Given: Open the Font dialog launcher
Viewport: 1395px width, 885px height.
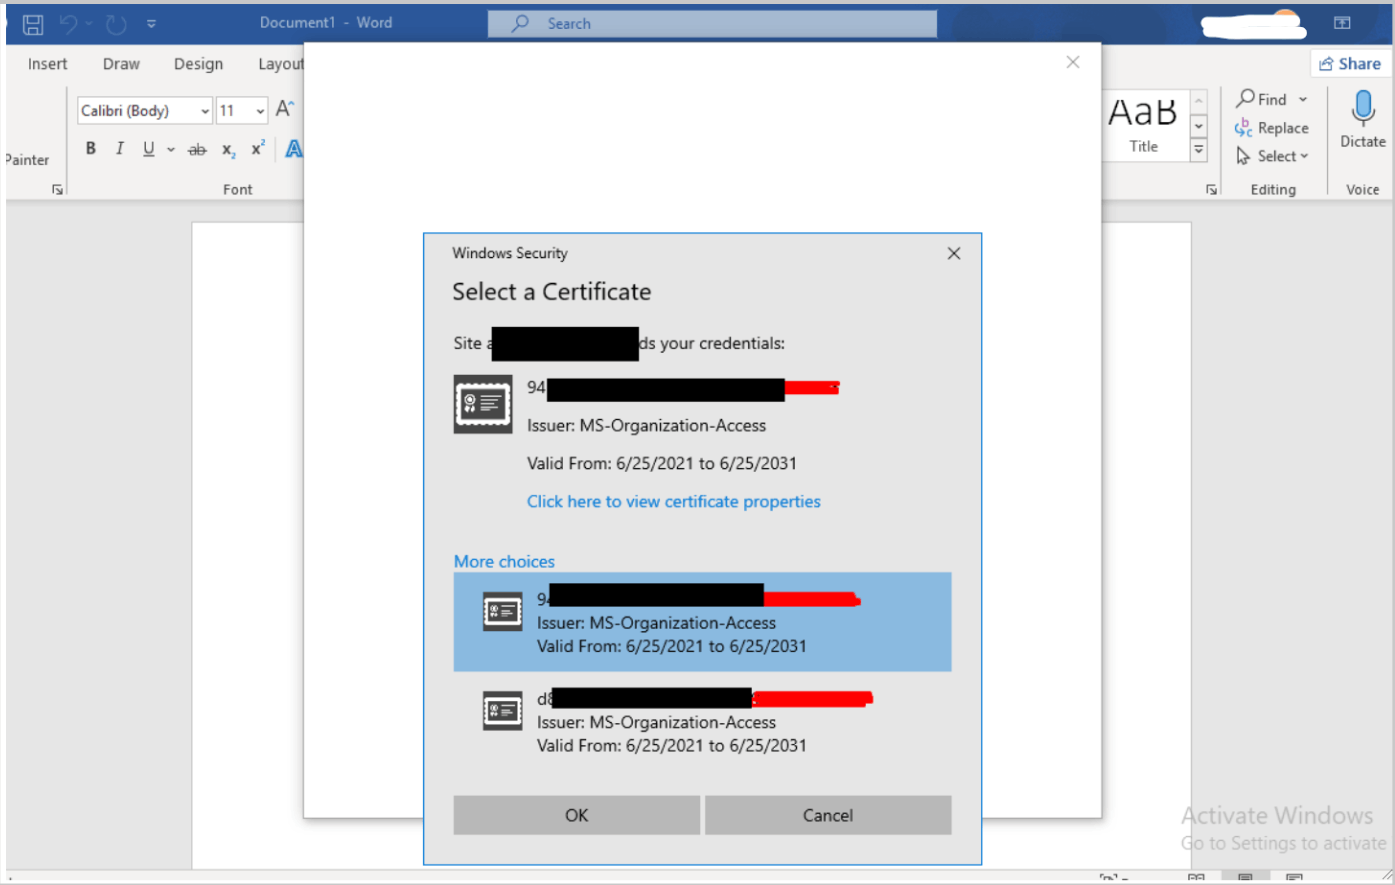Looking at the screenshot, I should click(57, 189).
